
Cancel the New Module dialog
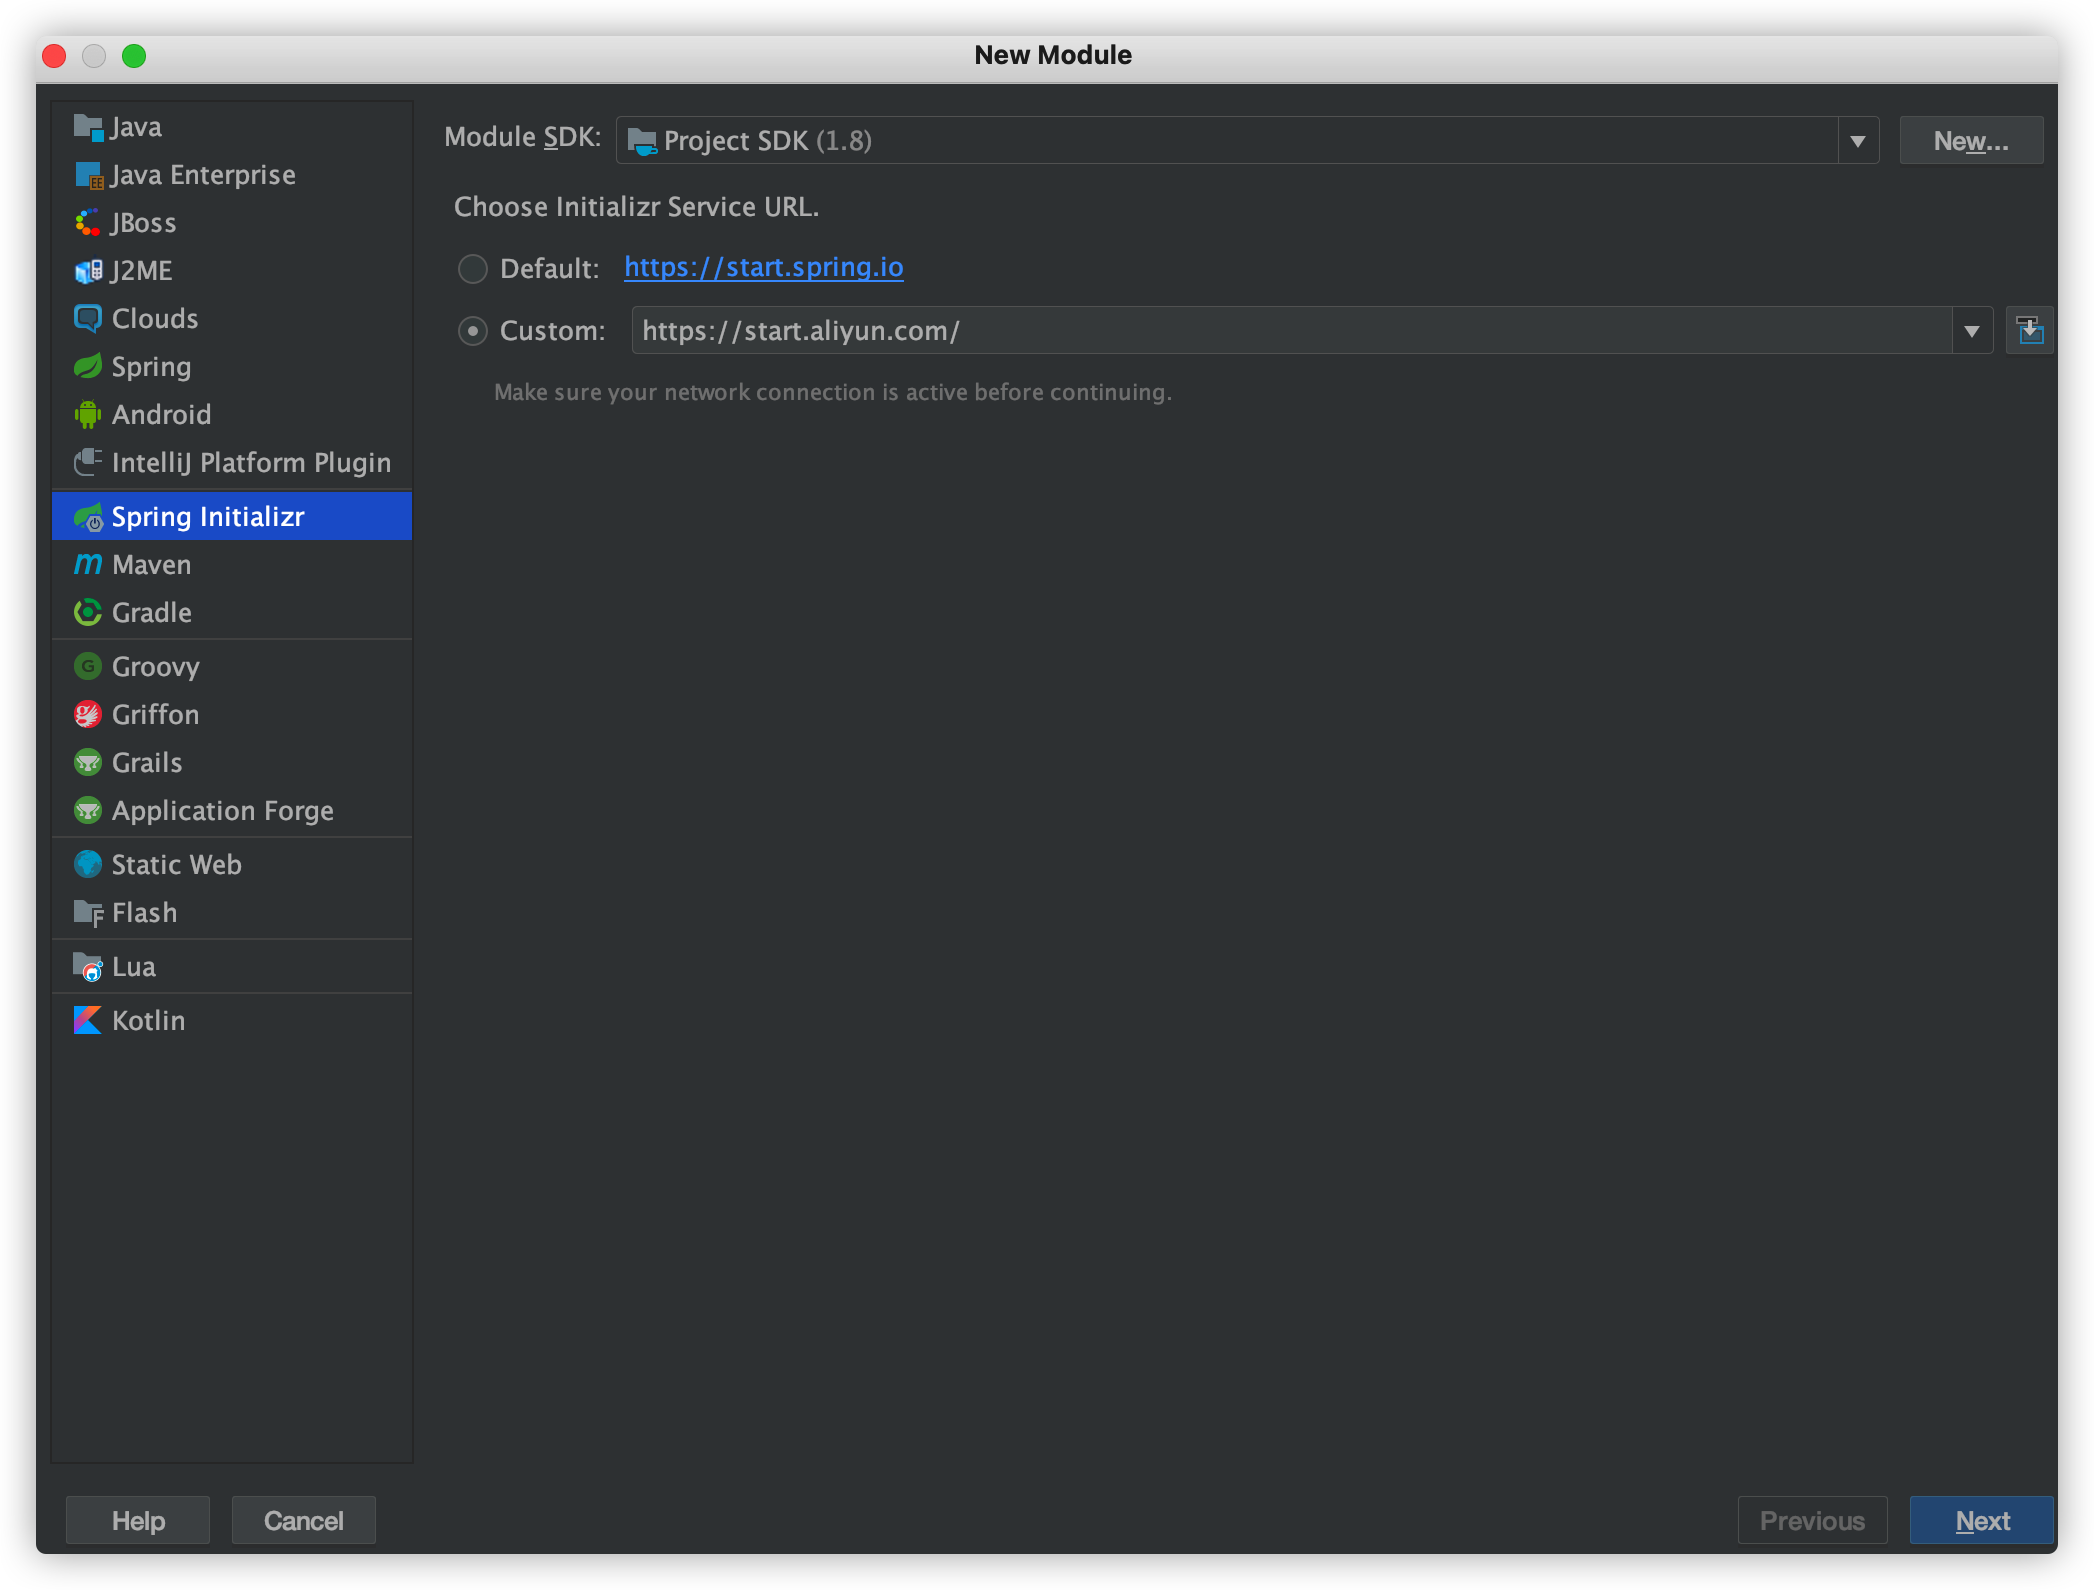304,1521
